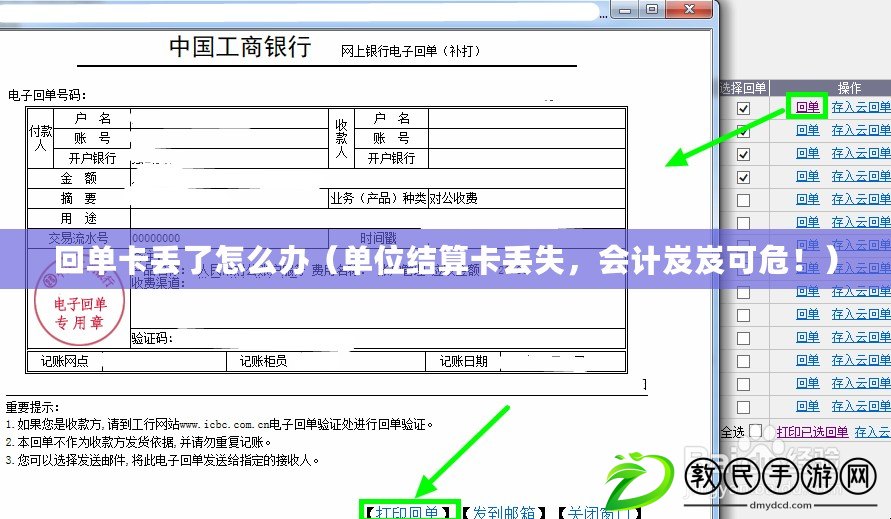This screenshot has height=519, width=891.
Task: Tick the first unchecked checkbox below the ticked rows
Action: point(743,200)
